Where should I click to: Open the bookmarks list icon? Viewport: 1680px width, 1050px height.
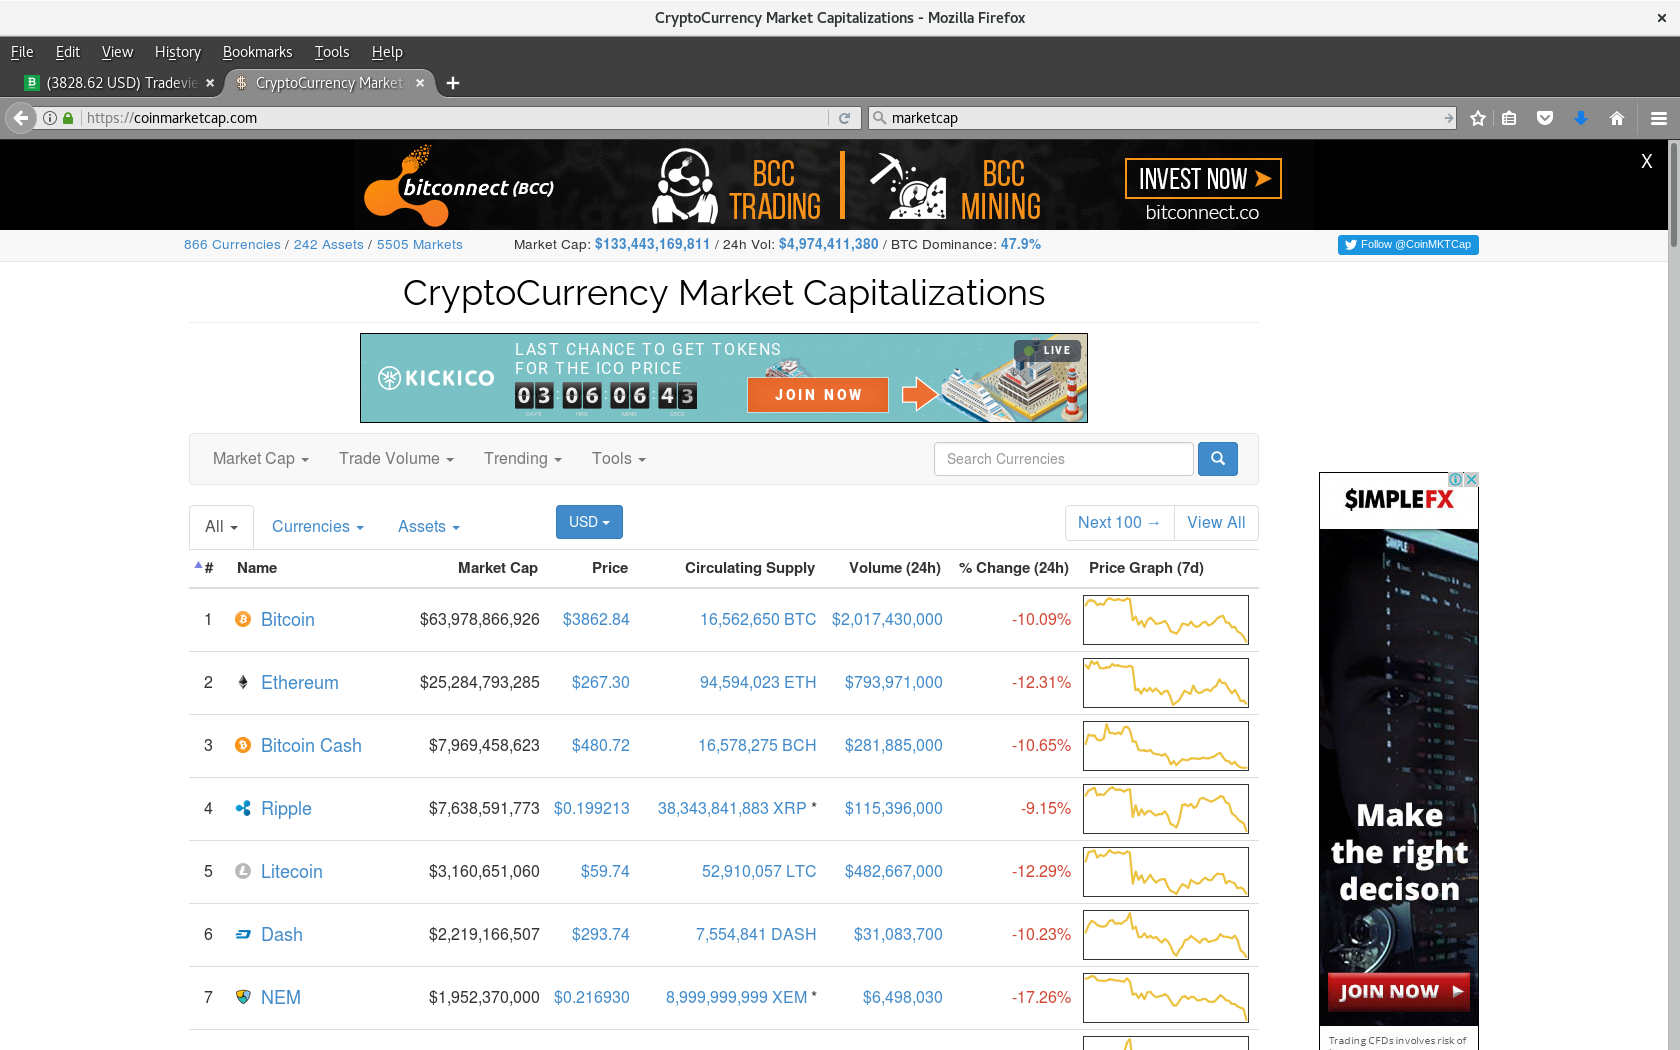point(1509,118)
